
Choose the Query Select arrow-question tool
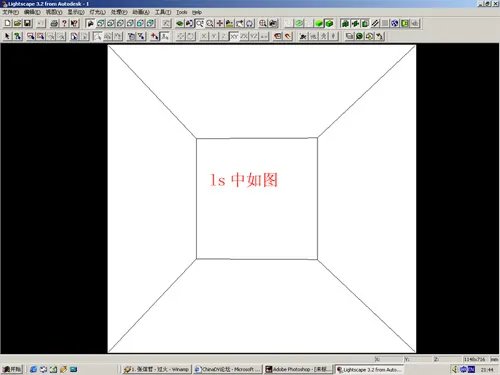coord(17,36)
